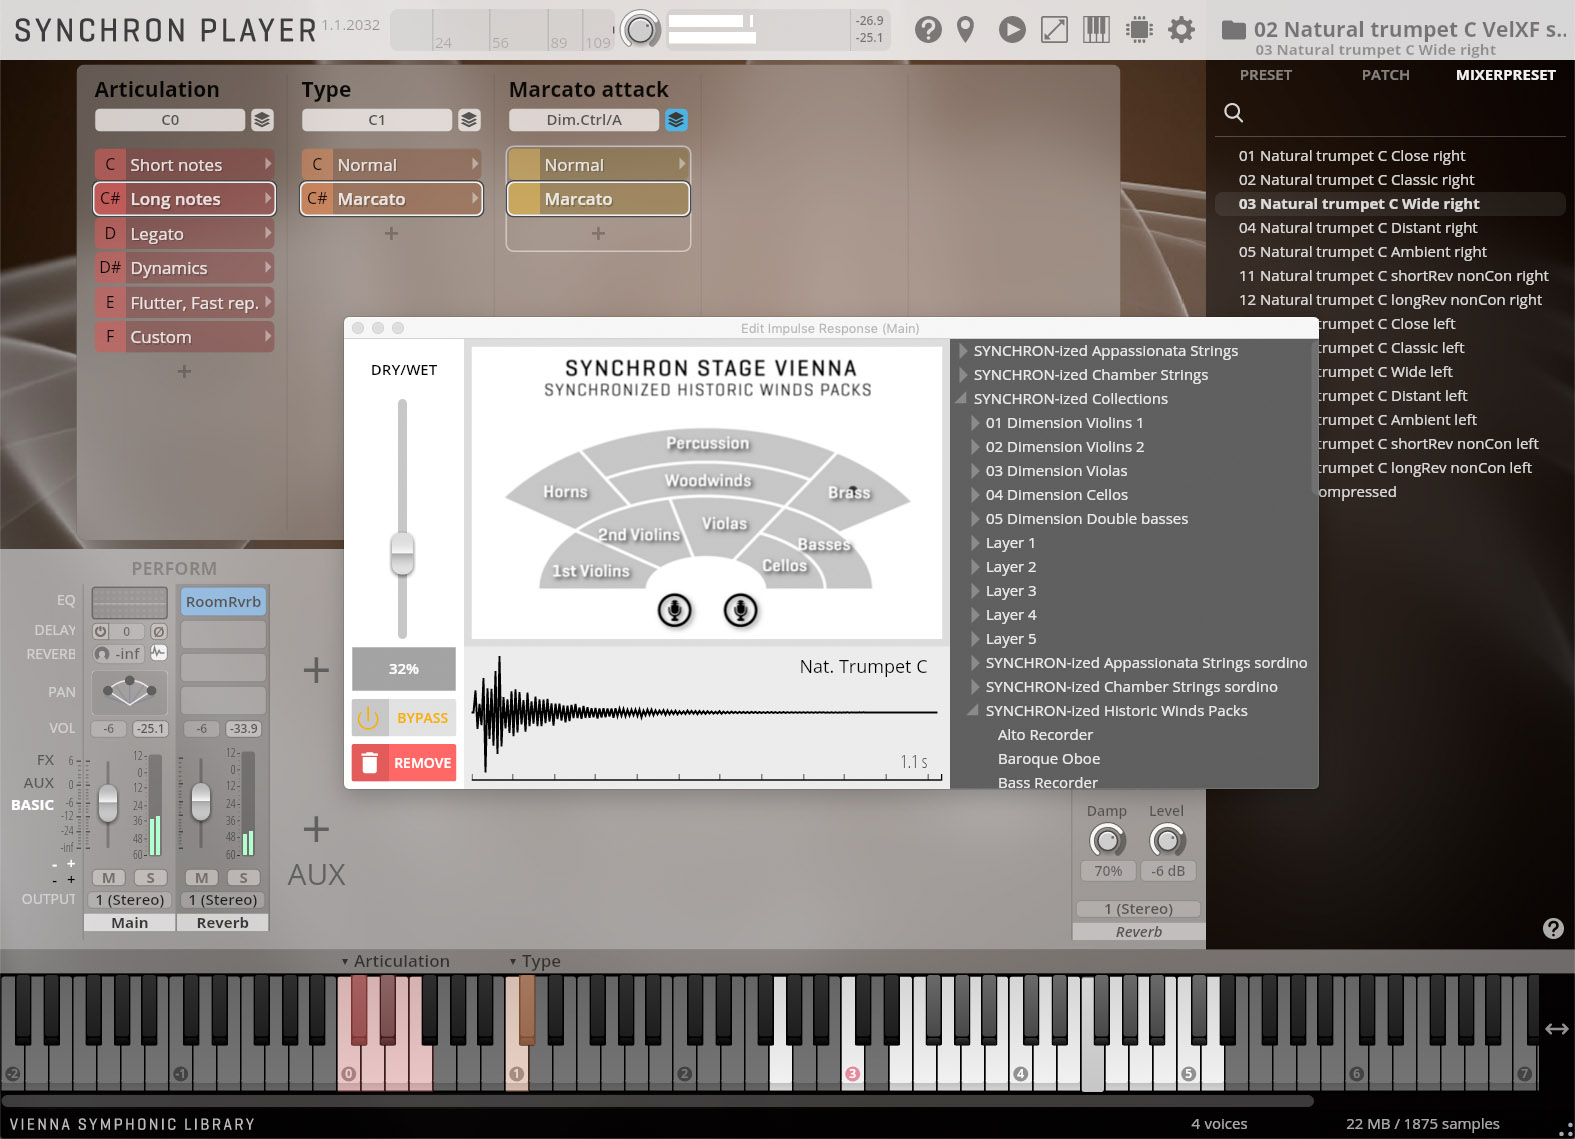Click the big plus to add channel insert
1575x1139 pixels.
[x=316, y=669]
